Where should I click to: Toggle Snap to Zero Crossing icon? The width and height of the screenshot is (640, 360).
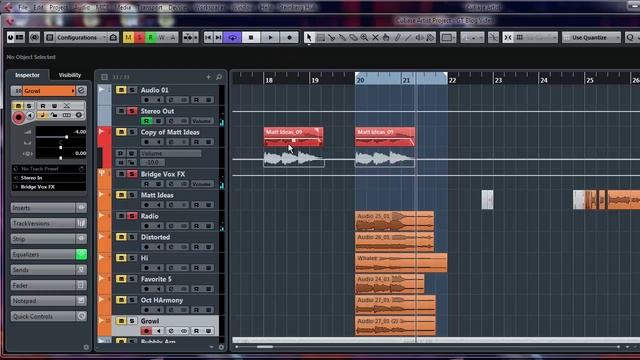pyautogui.click(x=493, y=38)
